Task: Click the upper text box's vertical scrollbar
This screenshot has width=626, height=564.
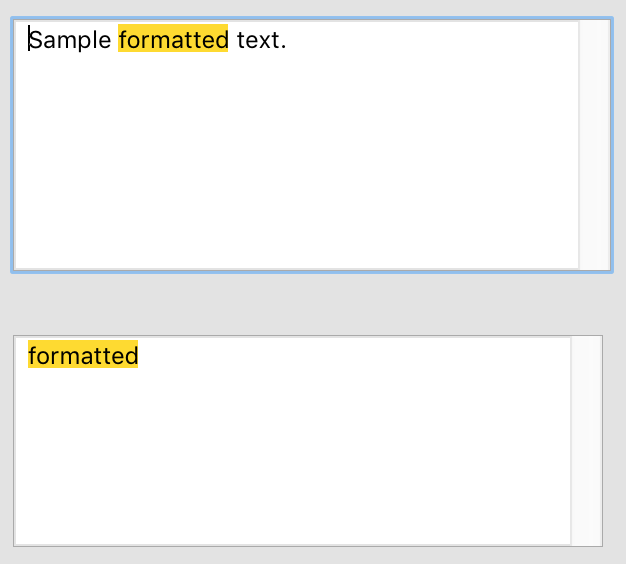Action: [595, 145]
